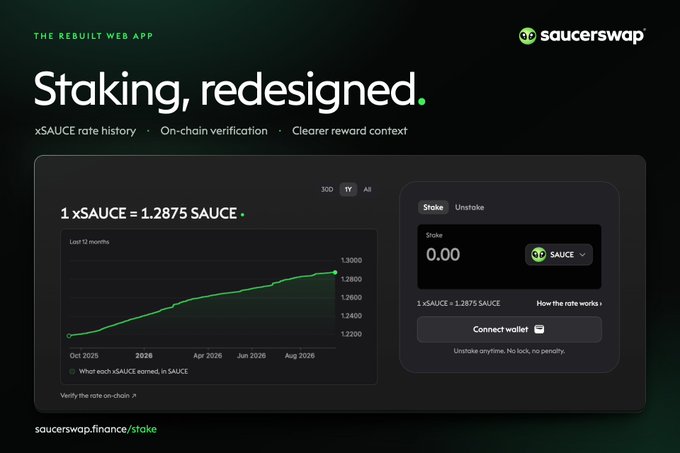This screenshot has height=453, width=680.
Task: Click the 1.2600 axis value
Action: 351,297
